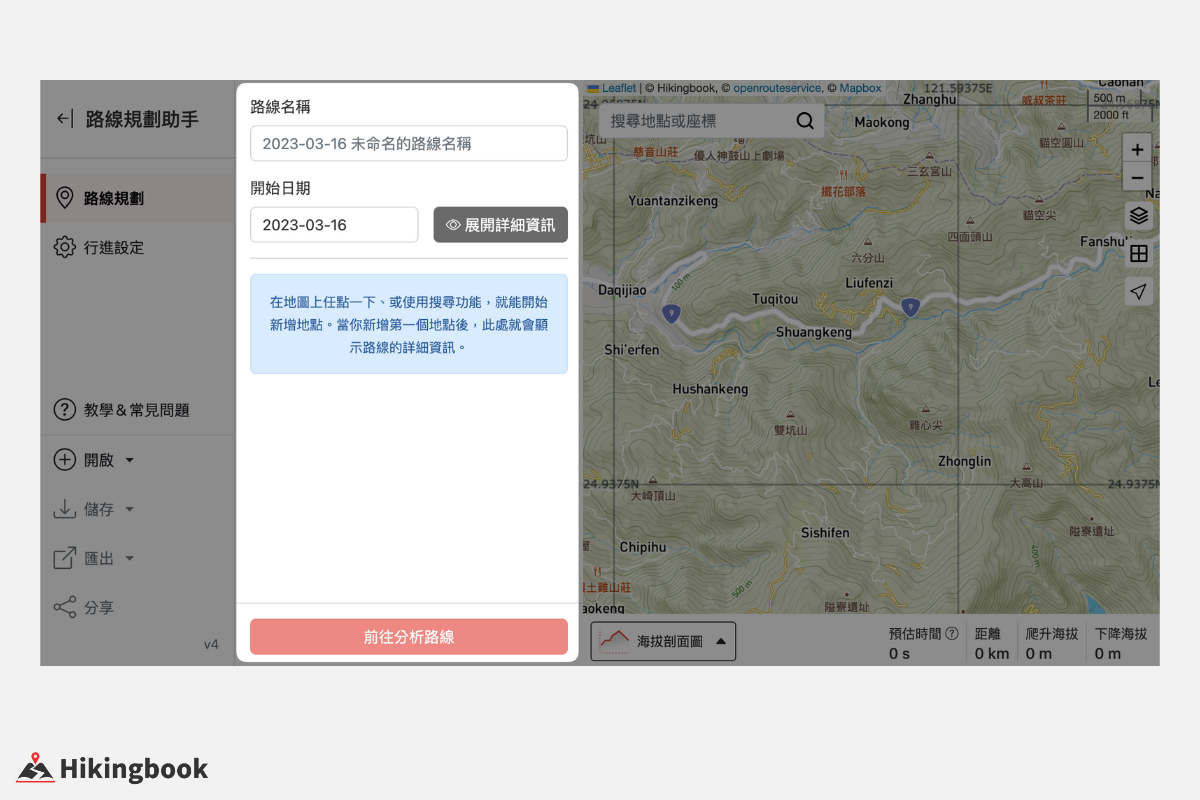Click the Maokong label on the map
This screenshot has width=1200, height=800.
tap(882, 122)
